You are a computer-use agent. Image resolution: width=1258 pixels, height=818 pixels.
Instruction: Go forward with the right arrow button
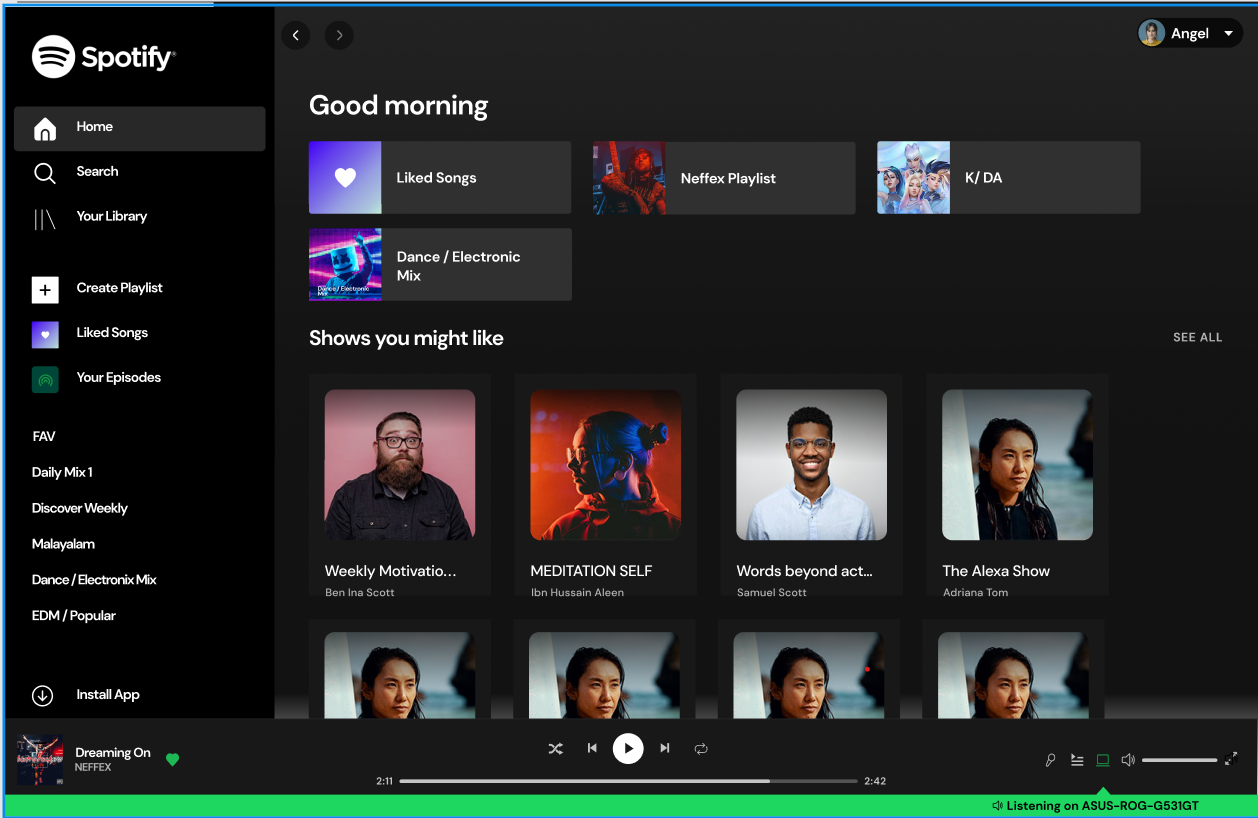339,35
